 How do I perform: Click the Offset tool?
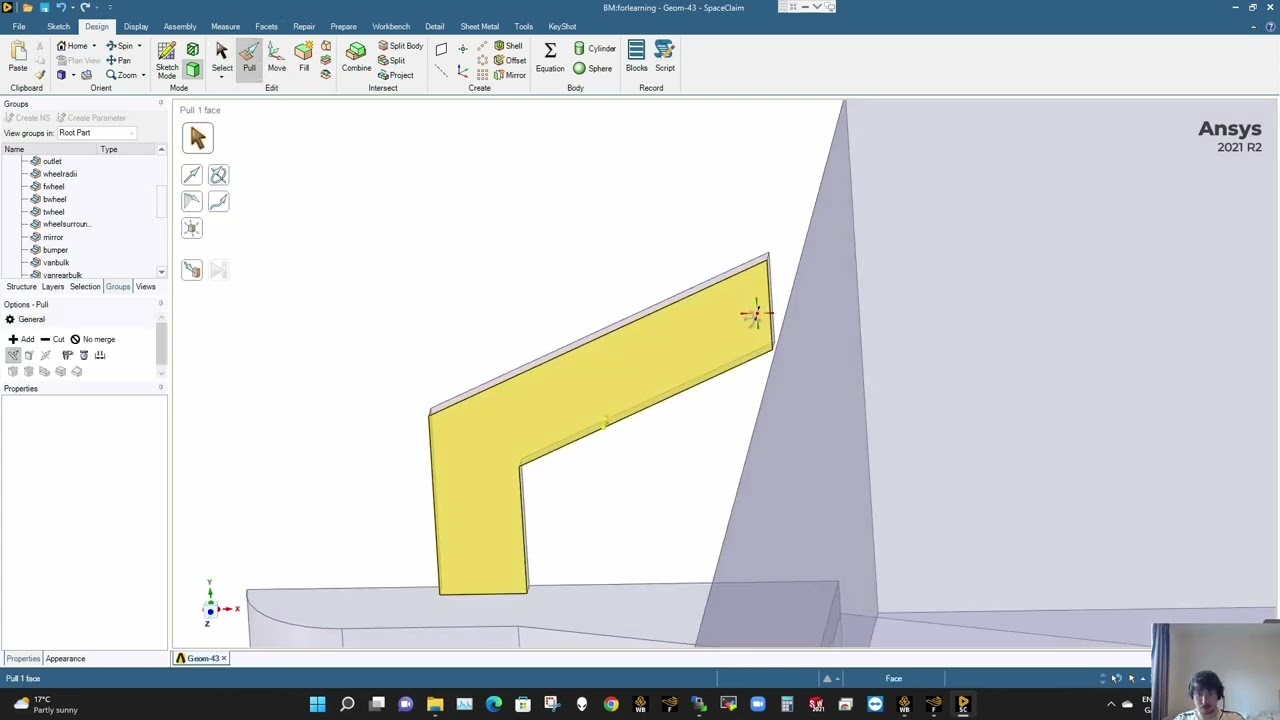[510, 60]
